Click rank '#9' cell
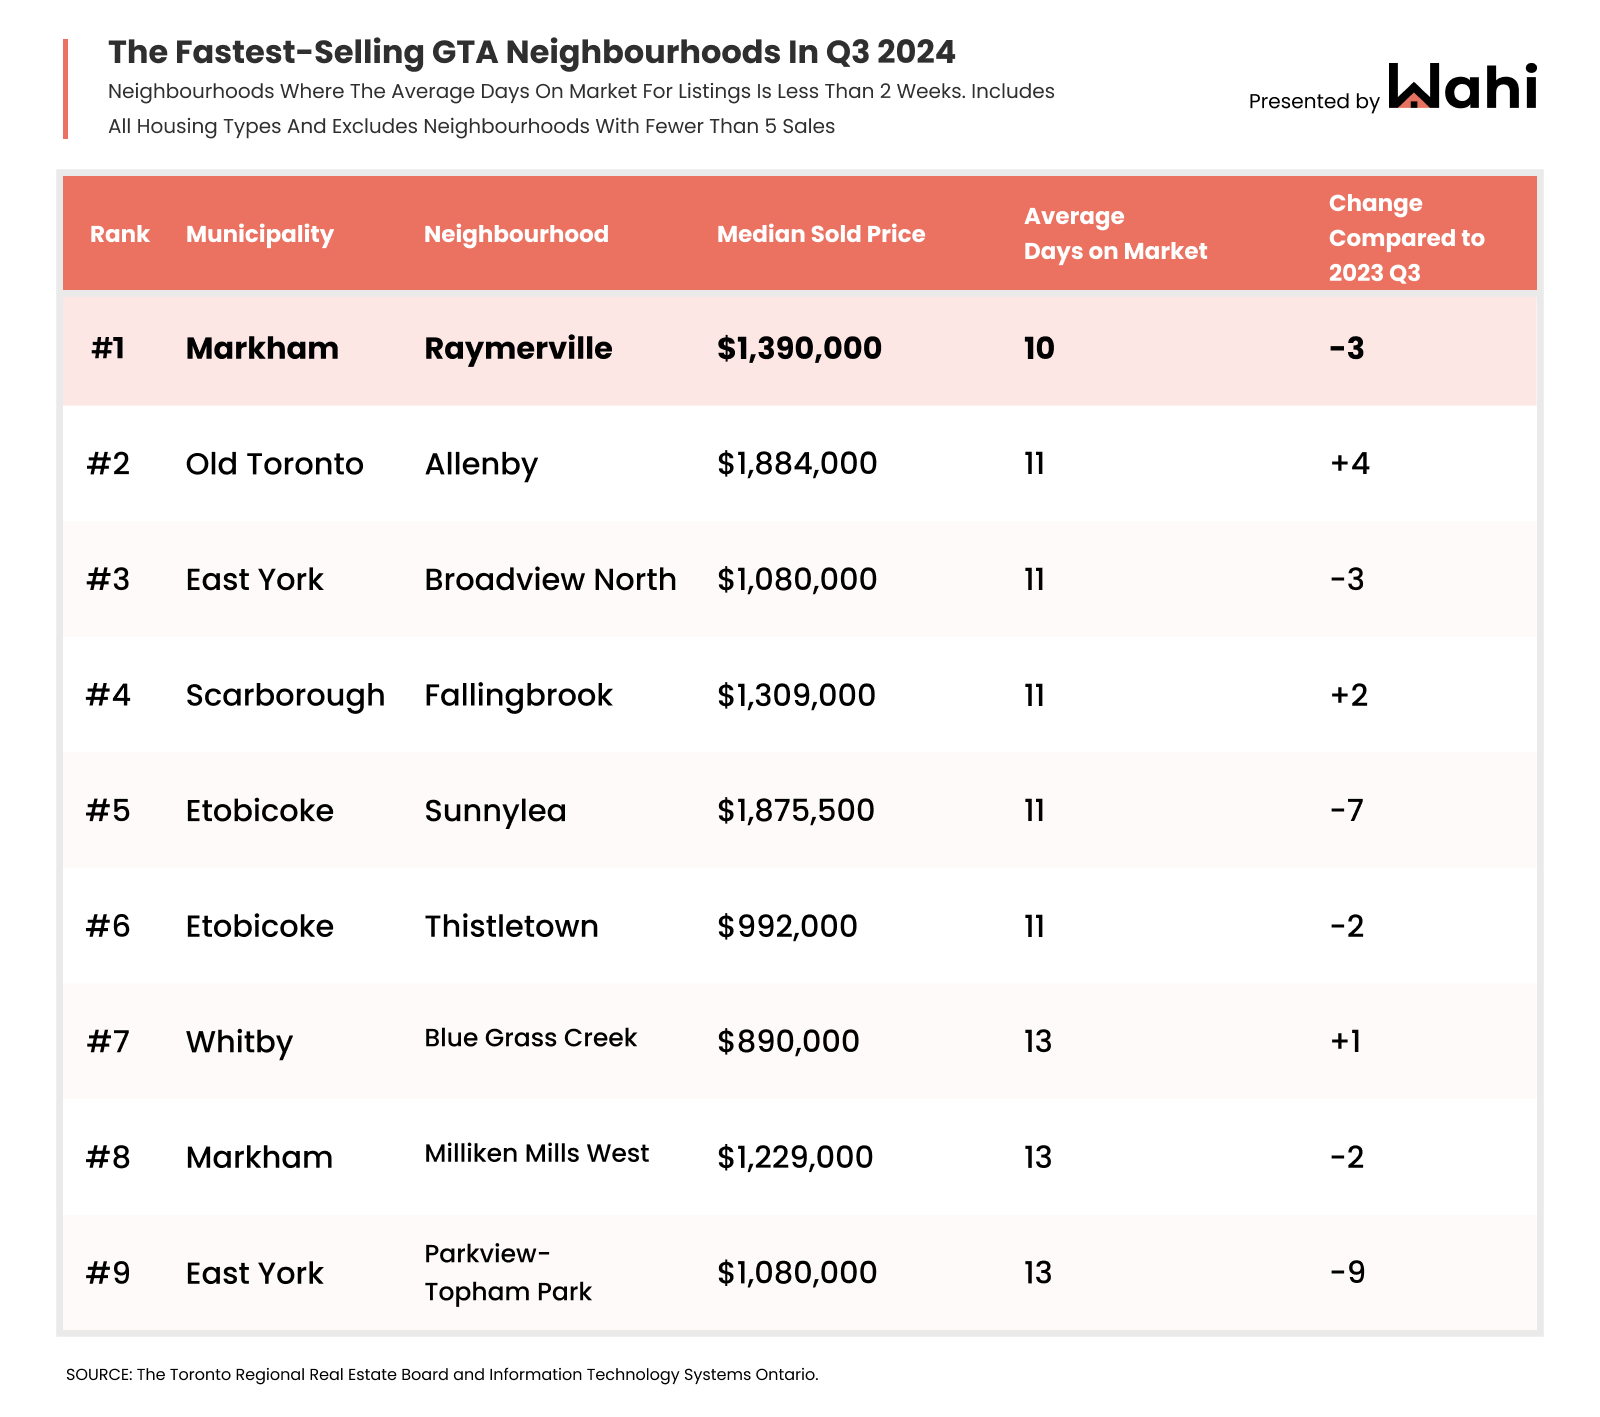 [108, 1273]
